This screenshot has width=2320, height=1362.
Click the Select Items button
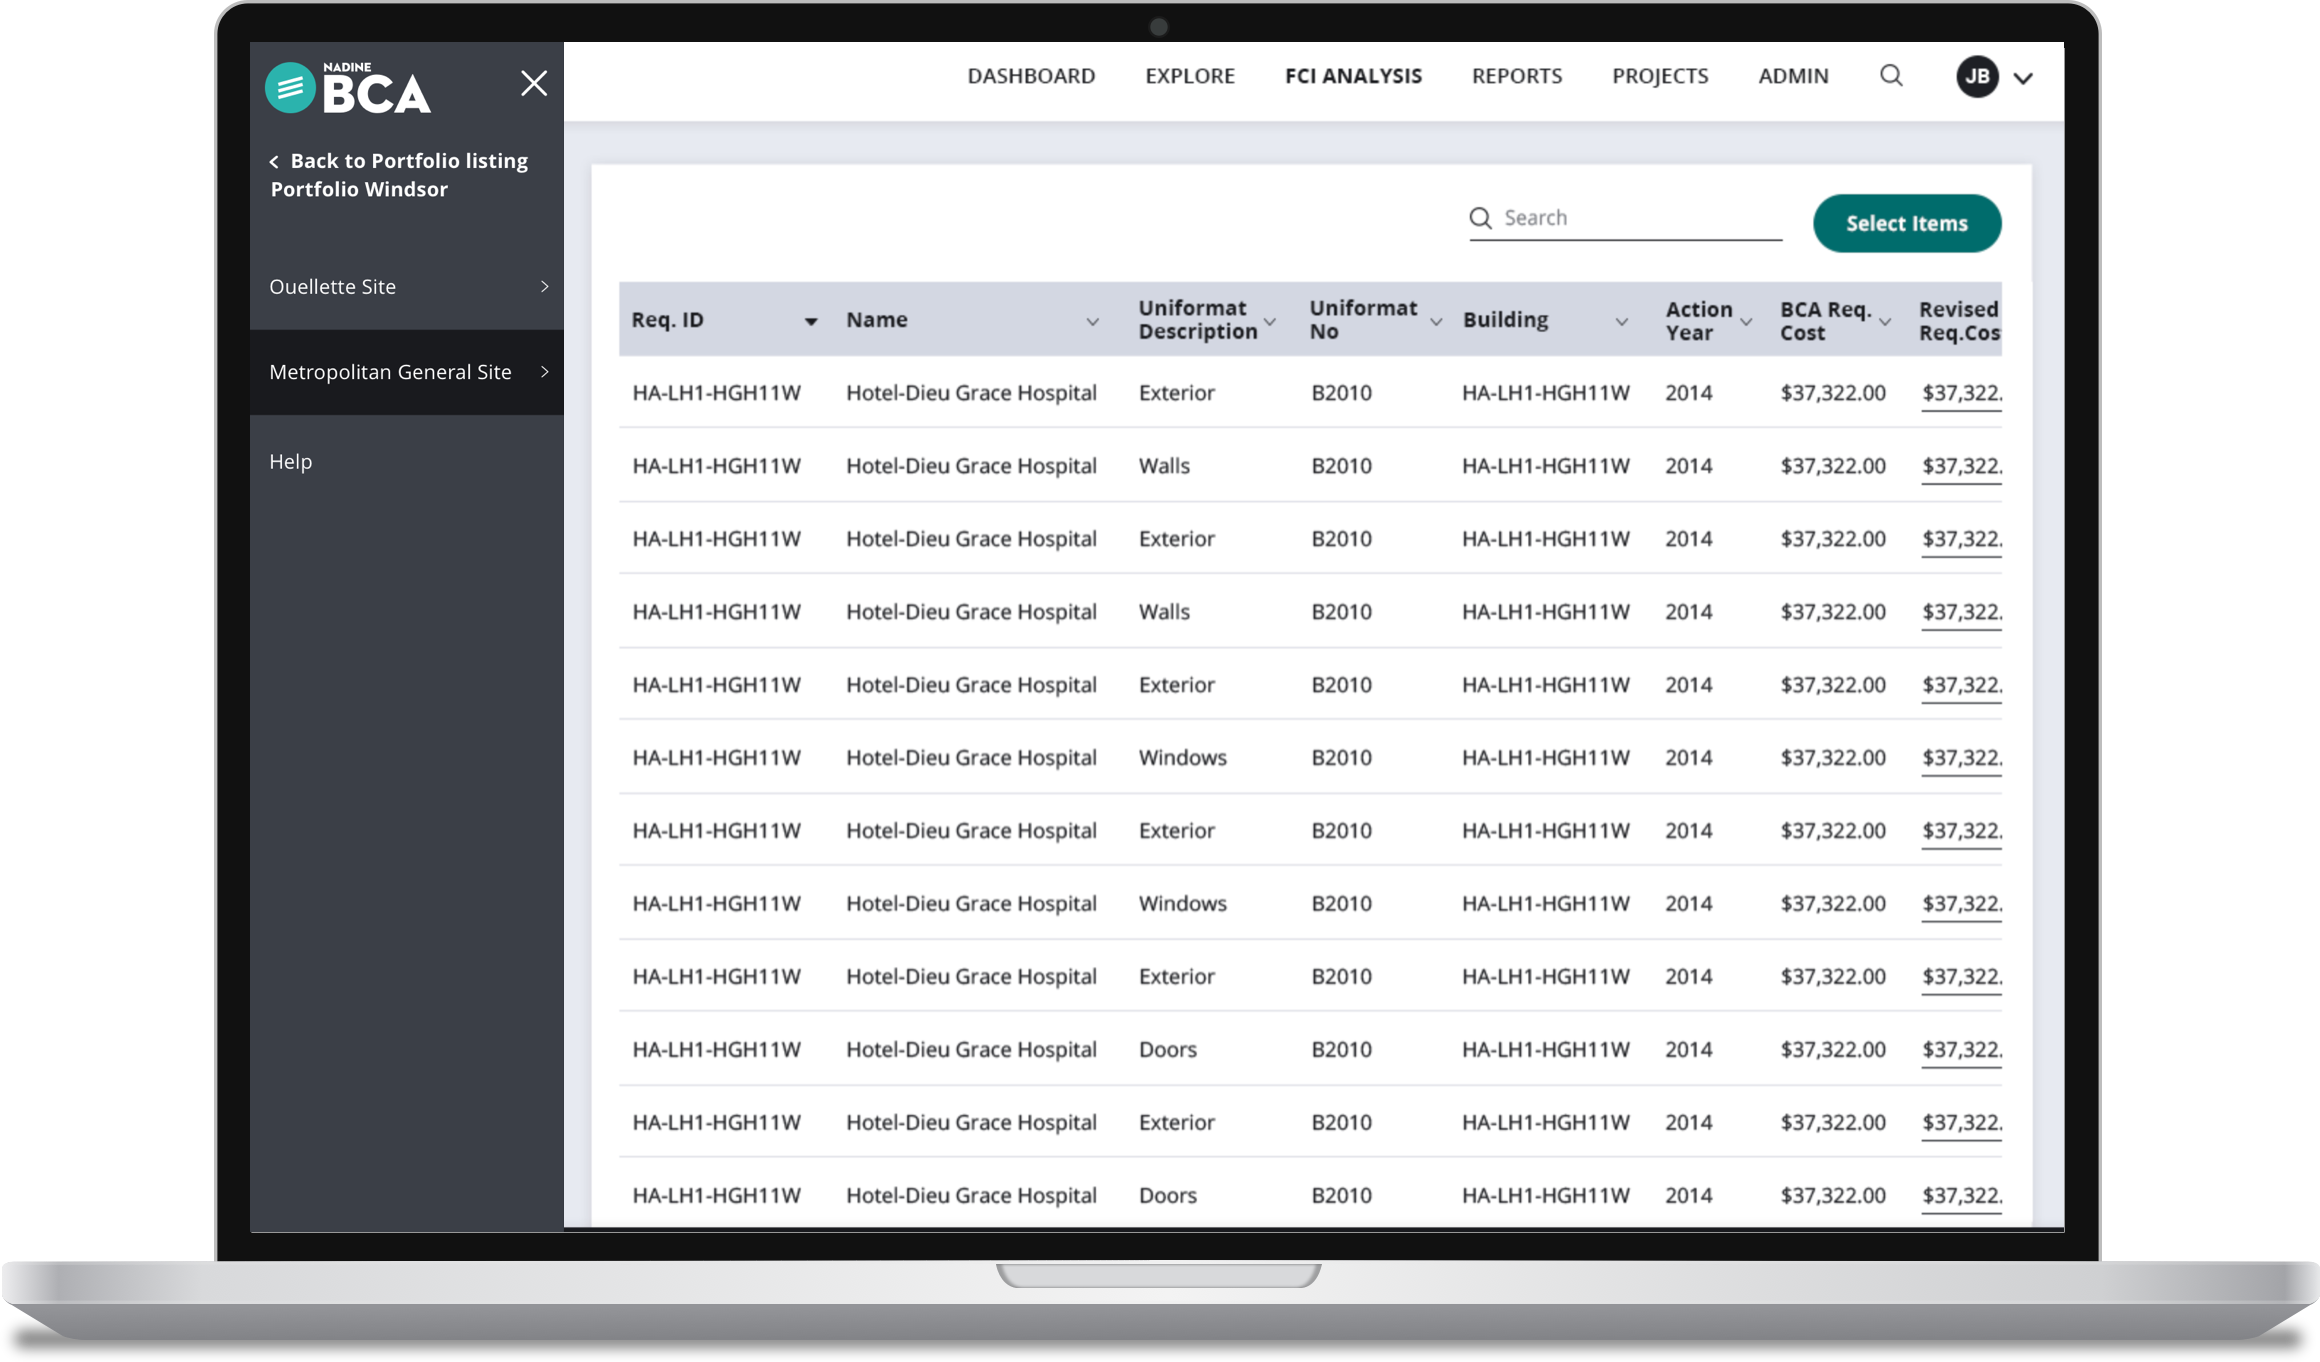click(1905, 222)
